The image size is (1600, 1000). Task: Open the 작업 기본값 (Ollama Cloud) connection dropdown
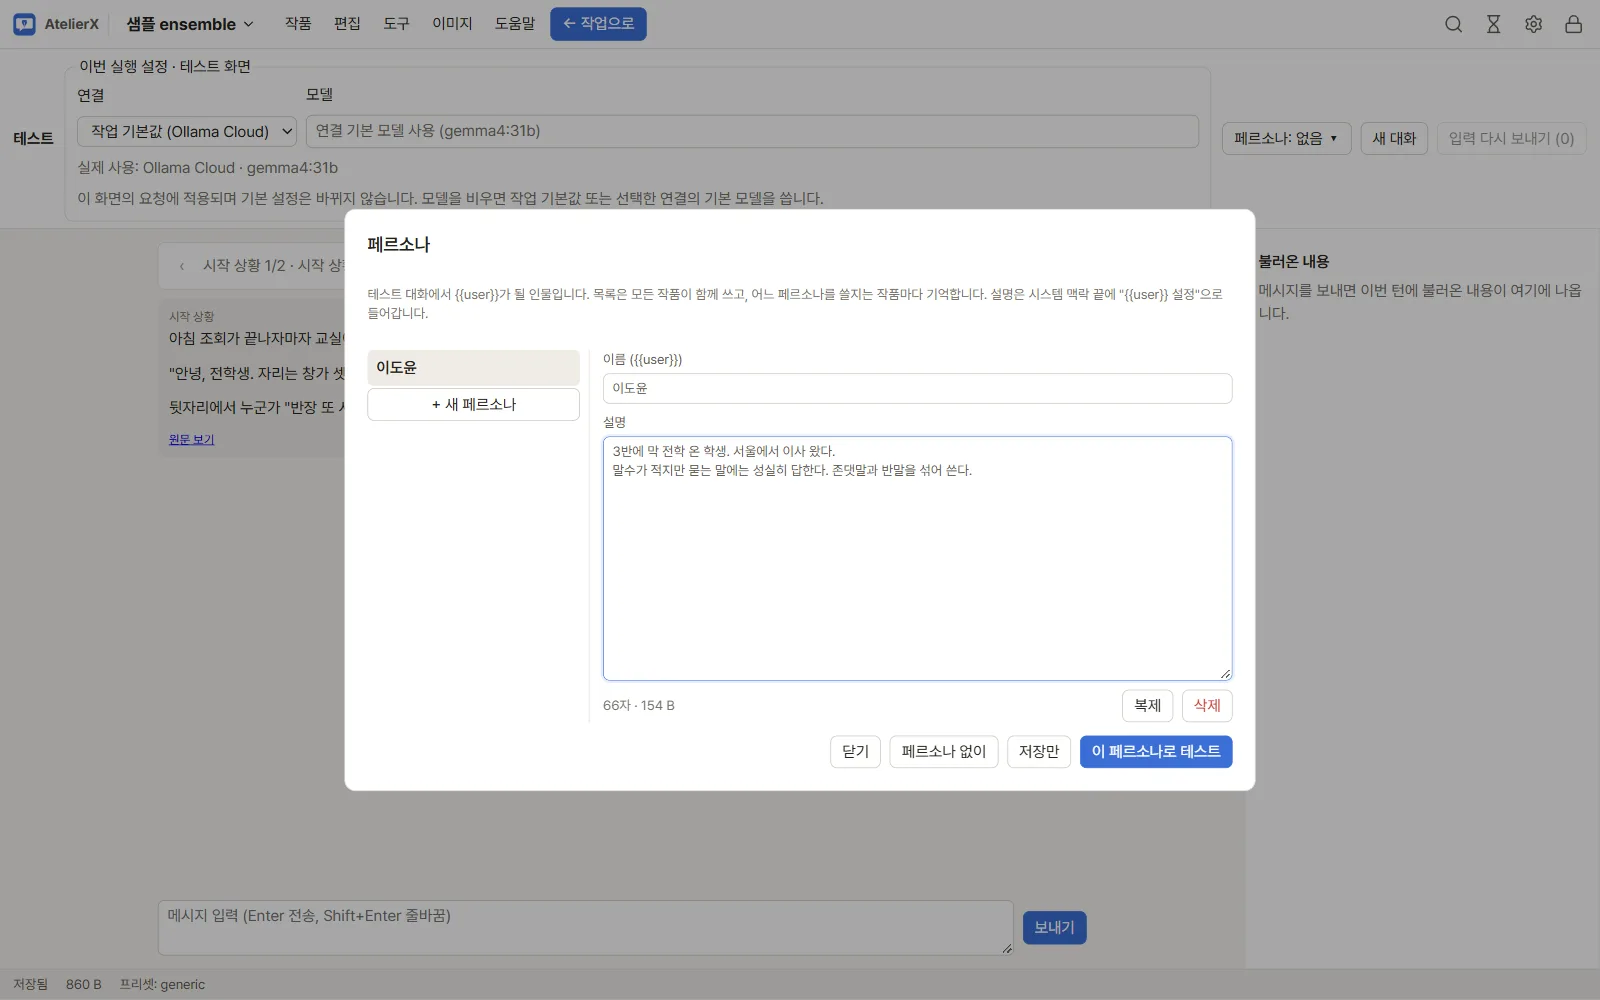coord(187,131)
